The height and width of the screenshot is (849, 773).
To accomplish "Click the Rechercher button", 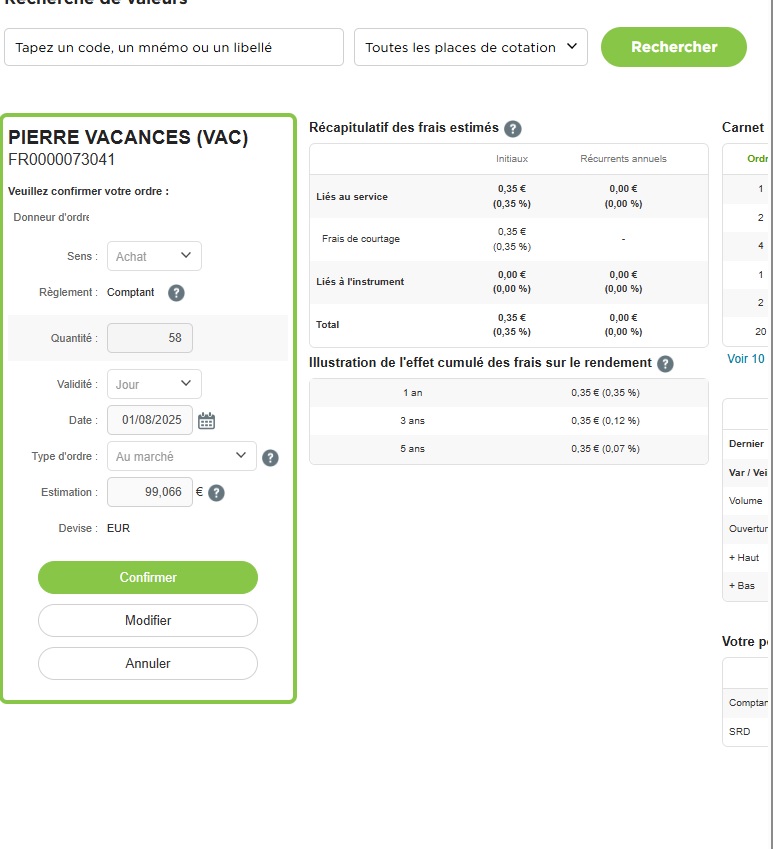I will [674, 47].
